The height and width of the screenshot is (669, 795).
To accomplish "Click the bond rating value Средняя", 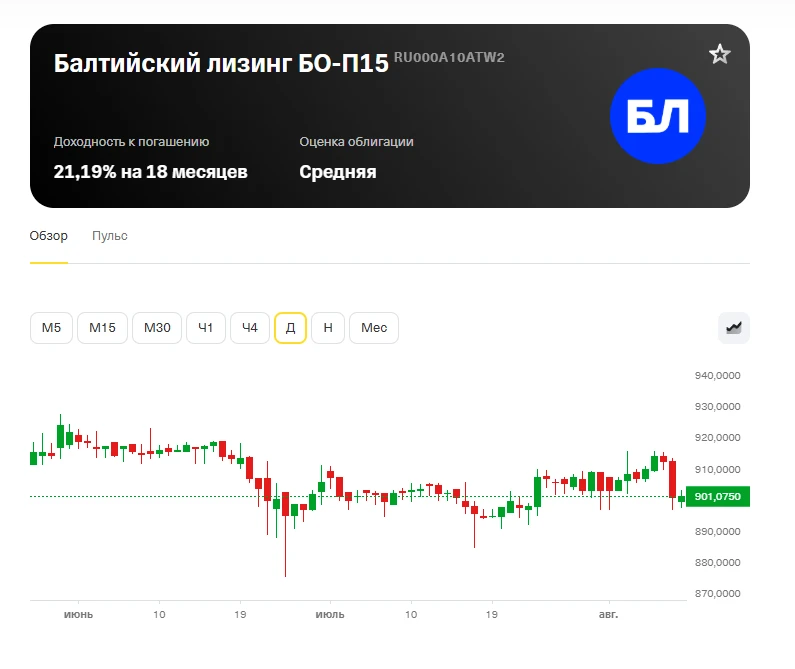I will pos(338,172).
